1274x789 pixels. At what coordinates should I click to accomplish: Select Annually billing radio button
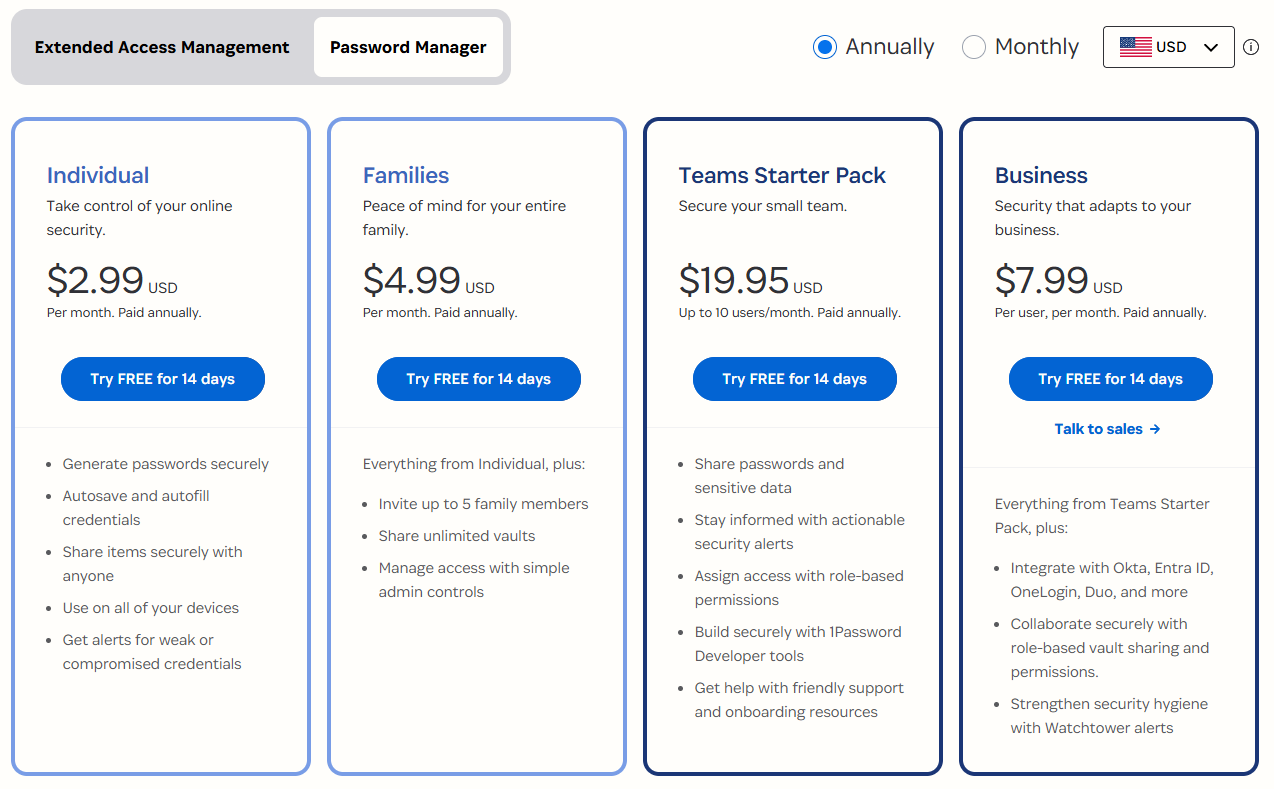824,47
